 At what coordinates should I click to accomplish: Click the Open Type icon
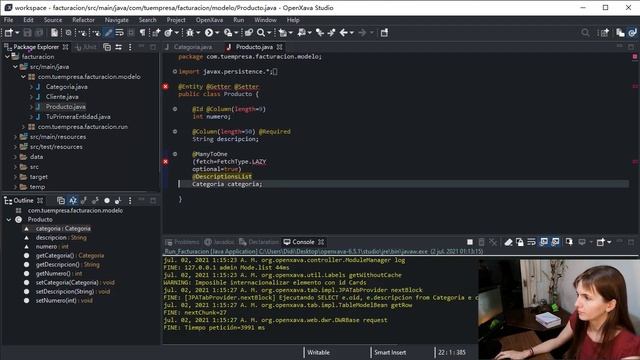tap(249, 33)
